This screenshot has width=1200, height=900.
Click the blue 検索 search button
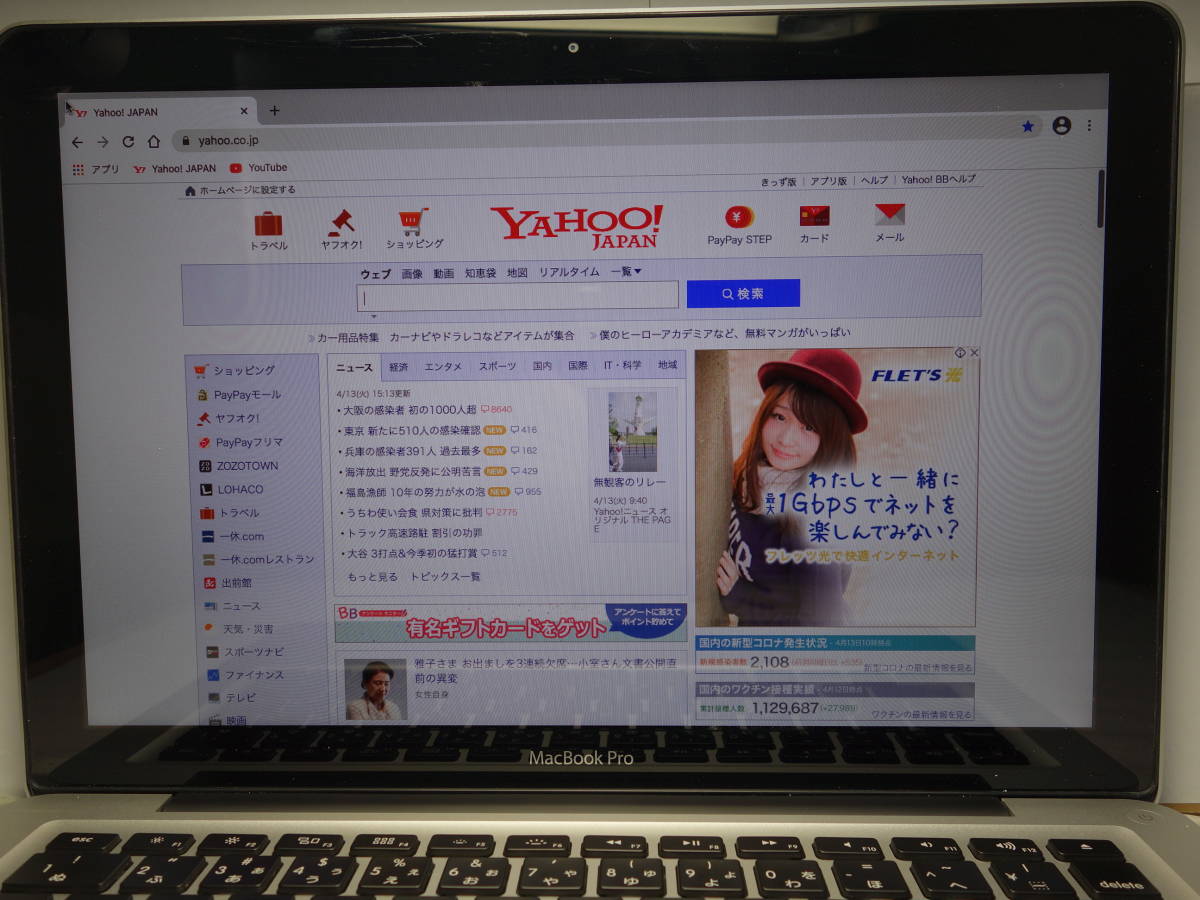[x=743, y=293]
